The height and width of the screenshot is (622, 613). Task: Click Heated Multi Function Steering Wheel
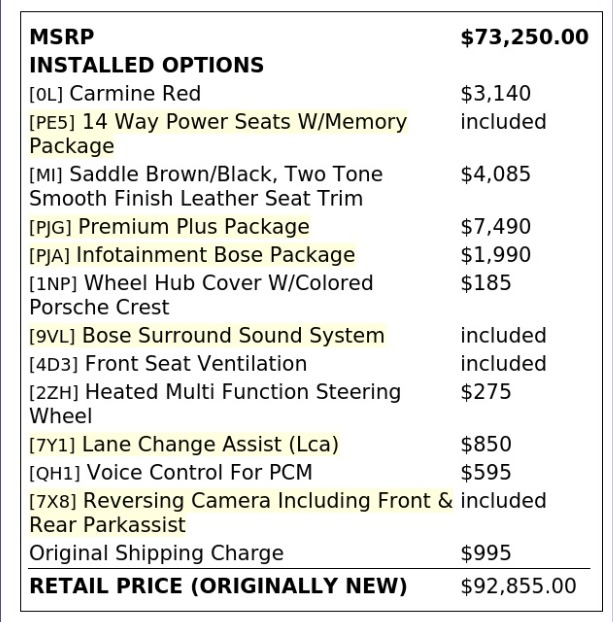tap(215, 404)
